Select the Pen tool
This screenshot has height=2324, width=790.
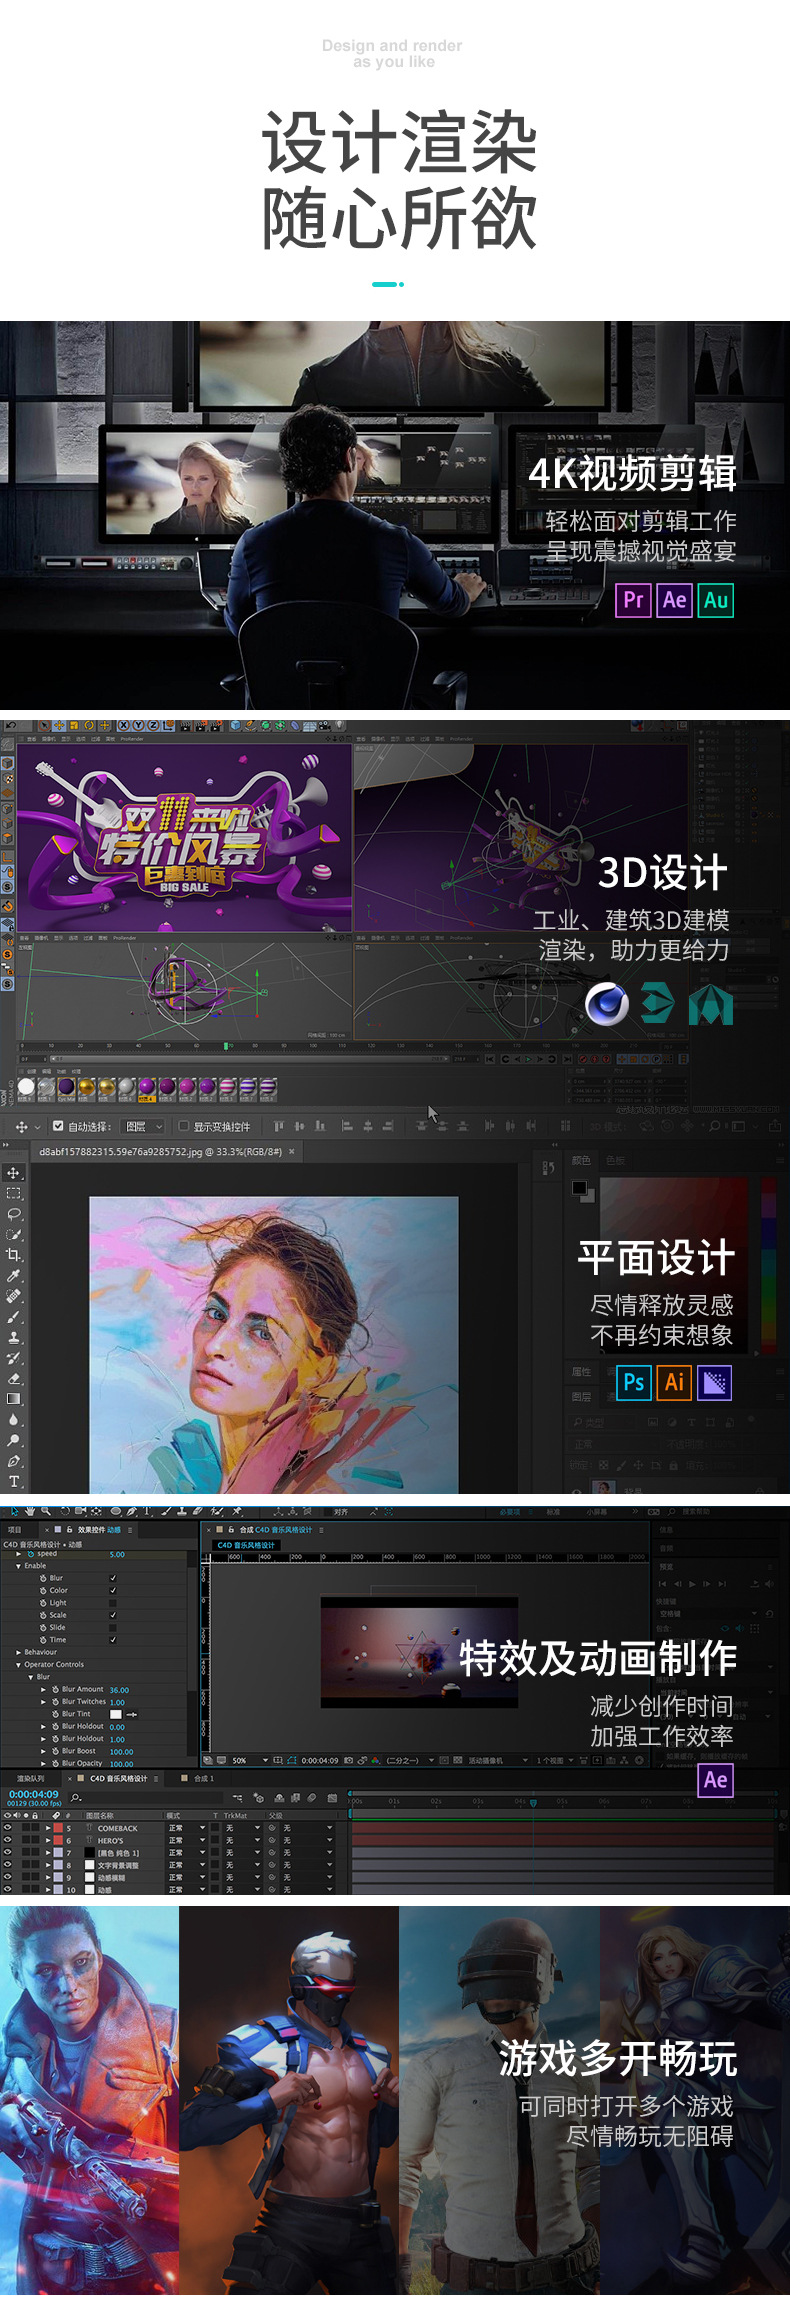[14, 1460]
